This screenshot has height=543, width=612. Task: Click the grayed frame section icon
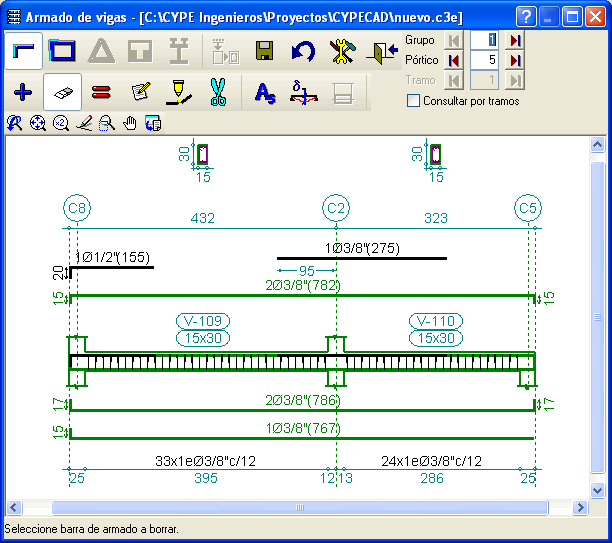click(343, 93)
